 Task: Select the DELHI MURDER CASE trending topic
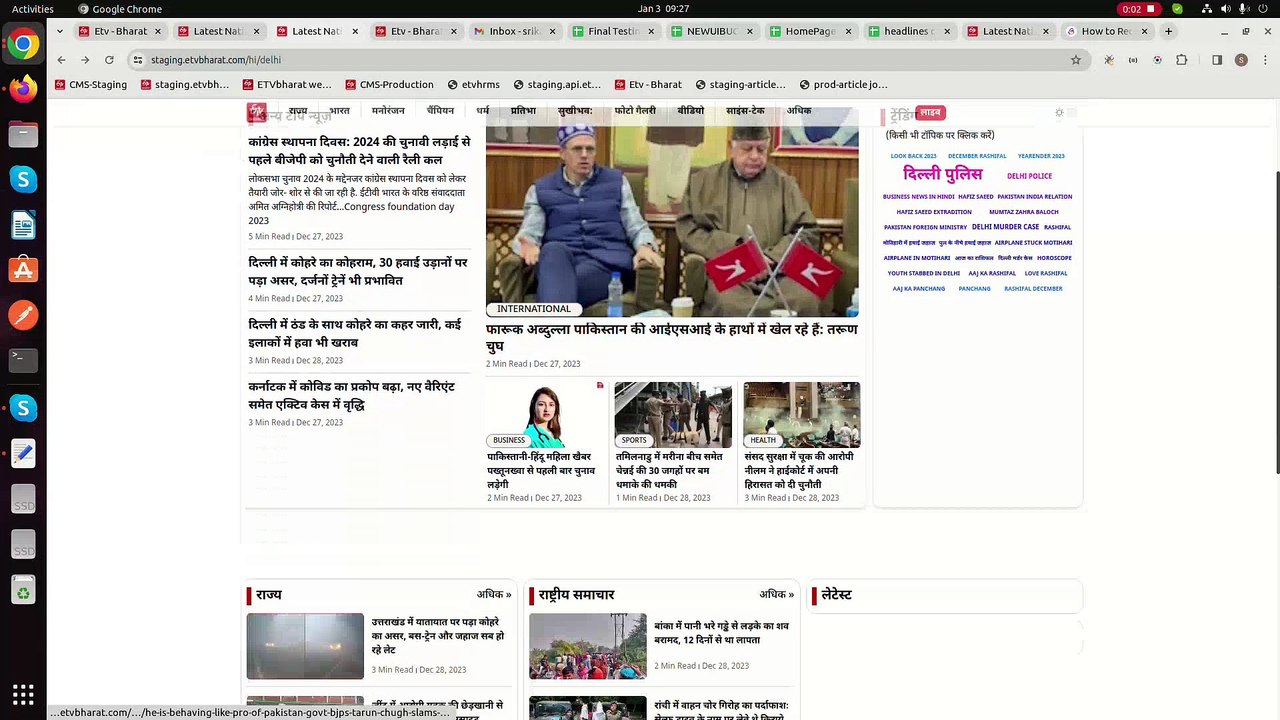(x=1005, y=227)
